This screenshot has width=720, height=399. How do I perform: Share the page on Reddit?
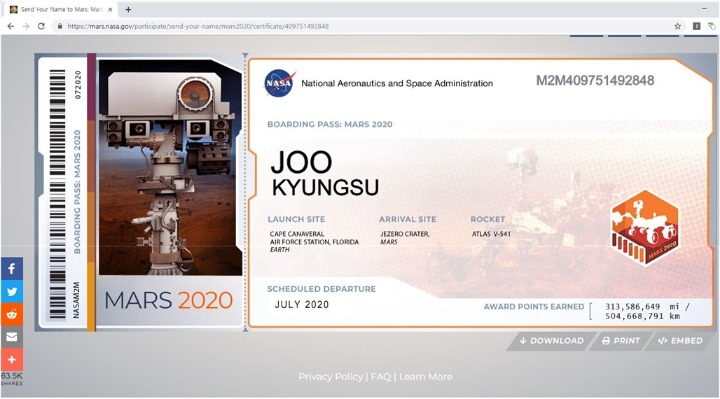tap(12, 314)
